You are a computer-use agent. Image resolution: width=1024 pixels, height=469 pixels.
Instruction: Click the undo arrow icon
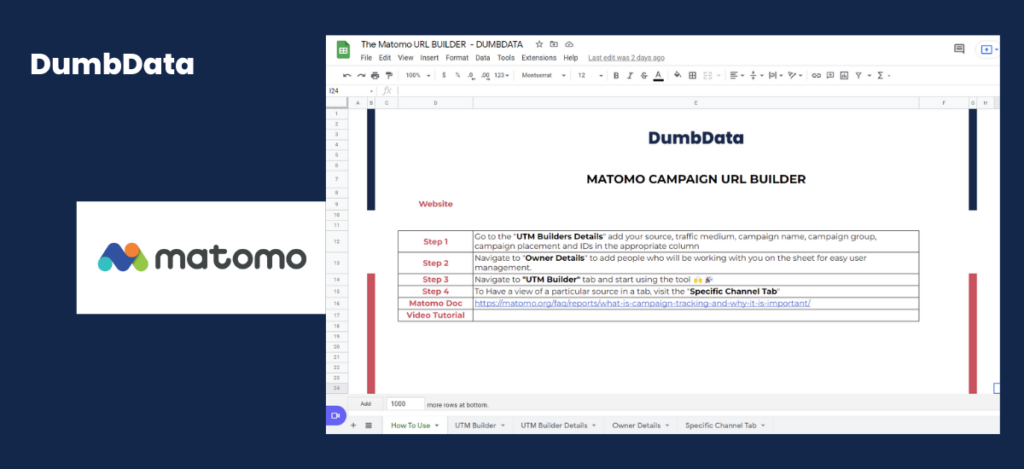(x=347, y=76)
